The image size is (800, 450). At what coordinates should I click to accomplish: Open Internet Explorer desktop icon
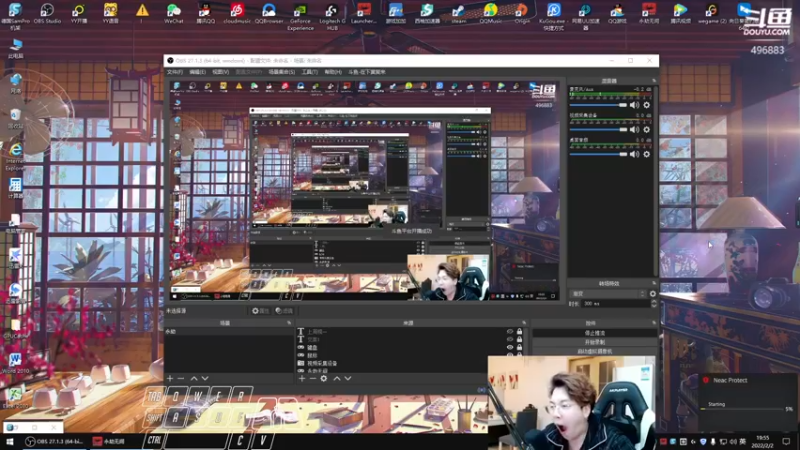[x=15, y=156]
